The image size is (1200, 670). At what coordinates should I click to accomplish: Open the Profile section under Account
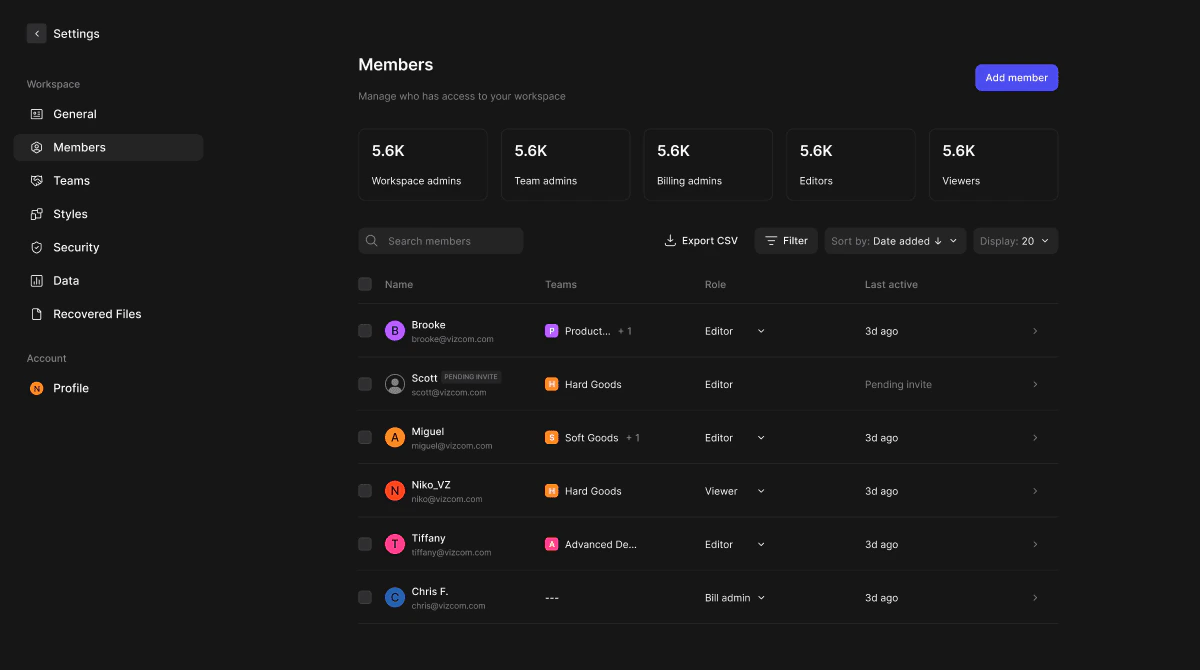click(x=69, y=388)
